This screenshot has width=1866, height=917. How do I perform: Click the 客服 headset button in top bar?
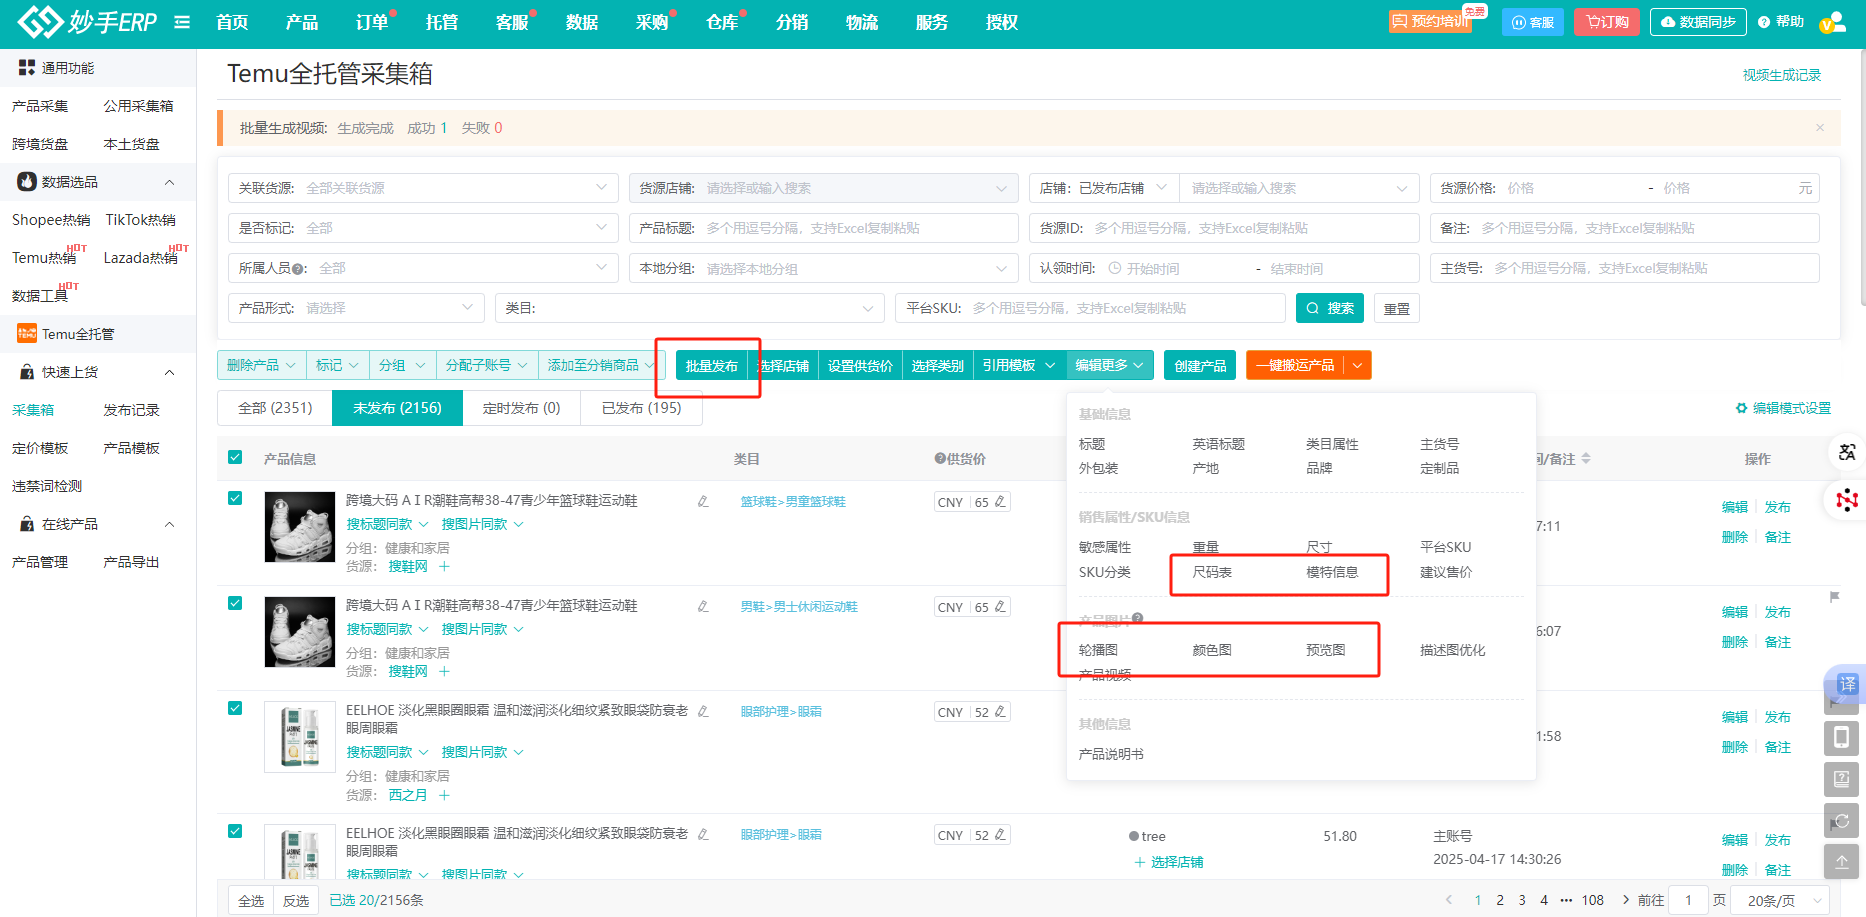tap(1532, 22)
